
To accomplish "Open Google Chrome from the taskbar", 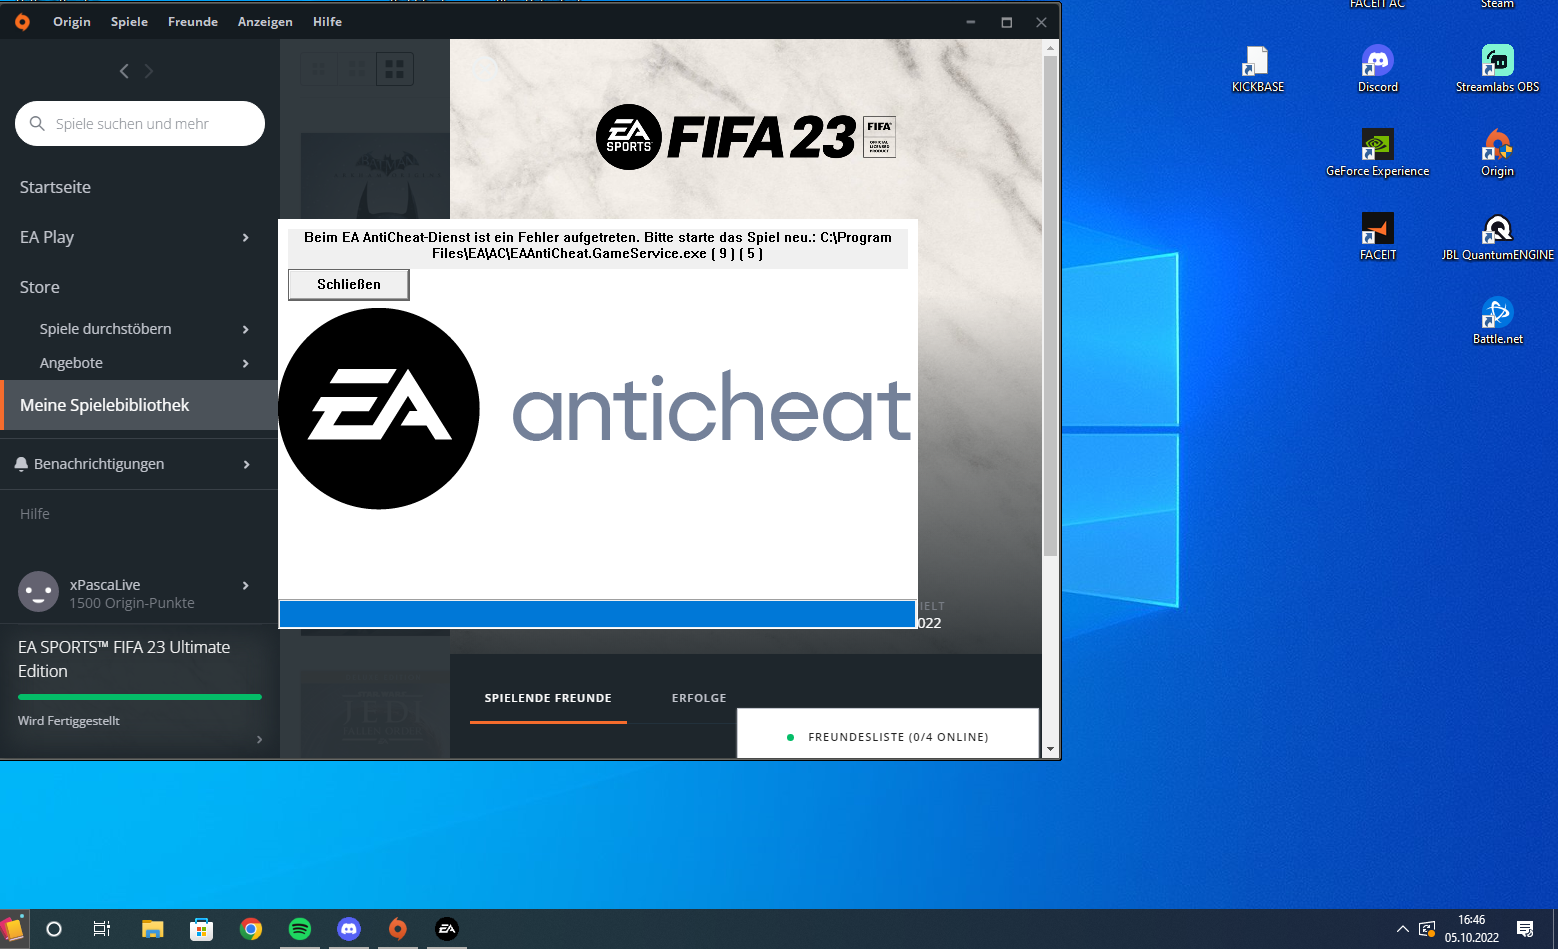I will tap(251, 929).
